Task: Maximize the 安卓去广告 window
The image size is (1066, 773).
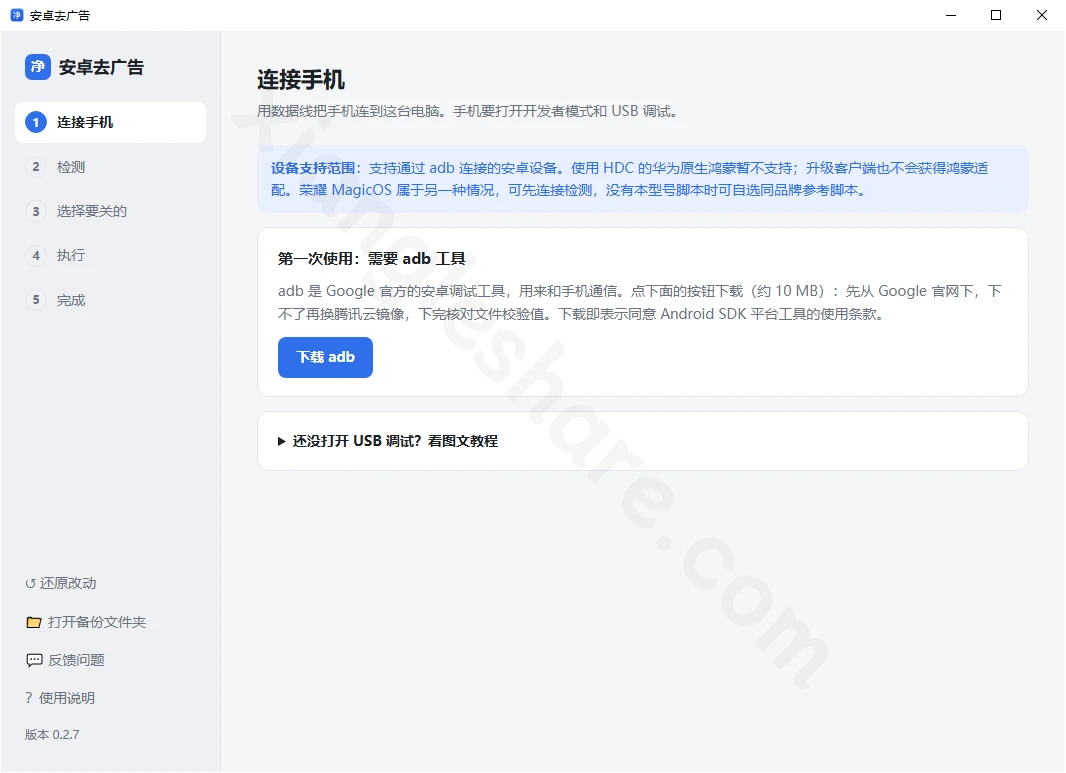Action: (x=996, y=15)
